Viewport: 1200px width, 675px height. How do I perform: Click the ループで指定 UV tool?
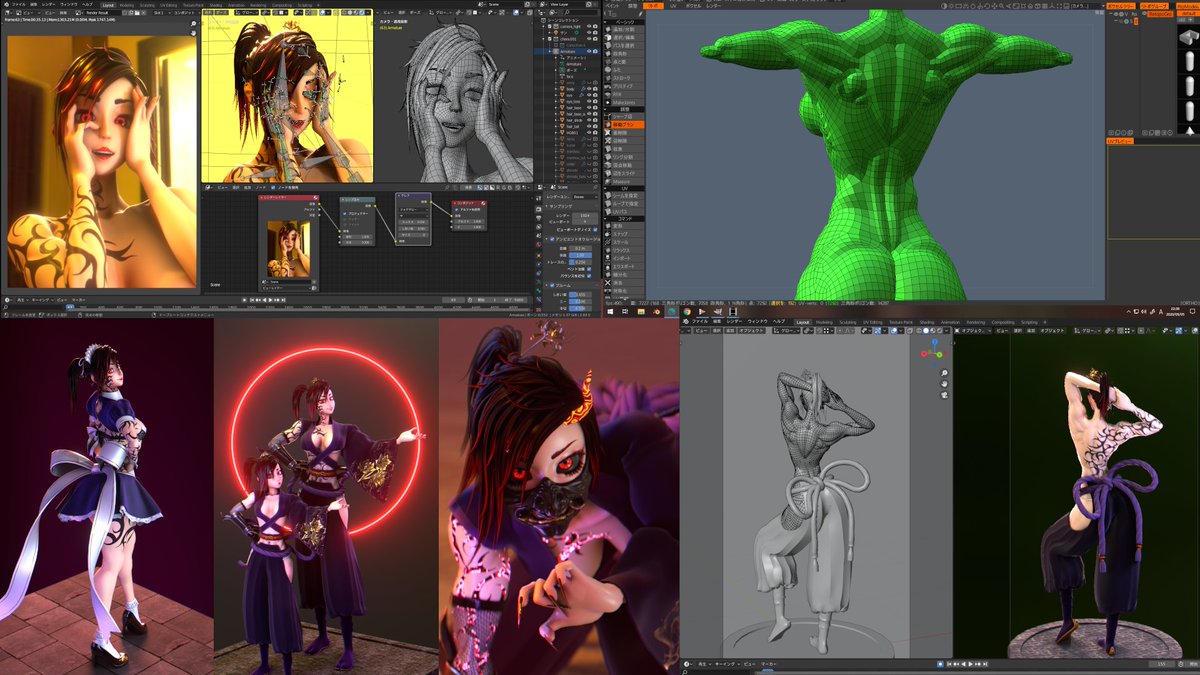(x=623, y=203)
